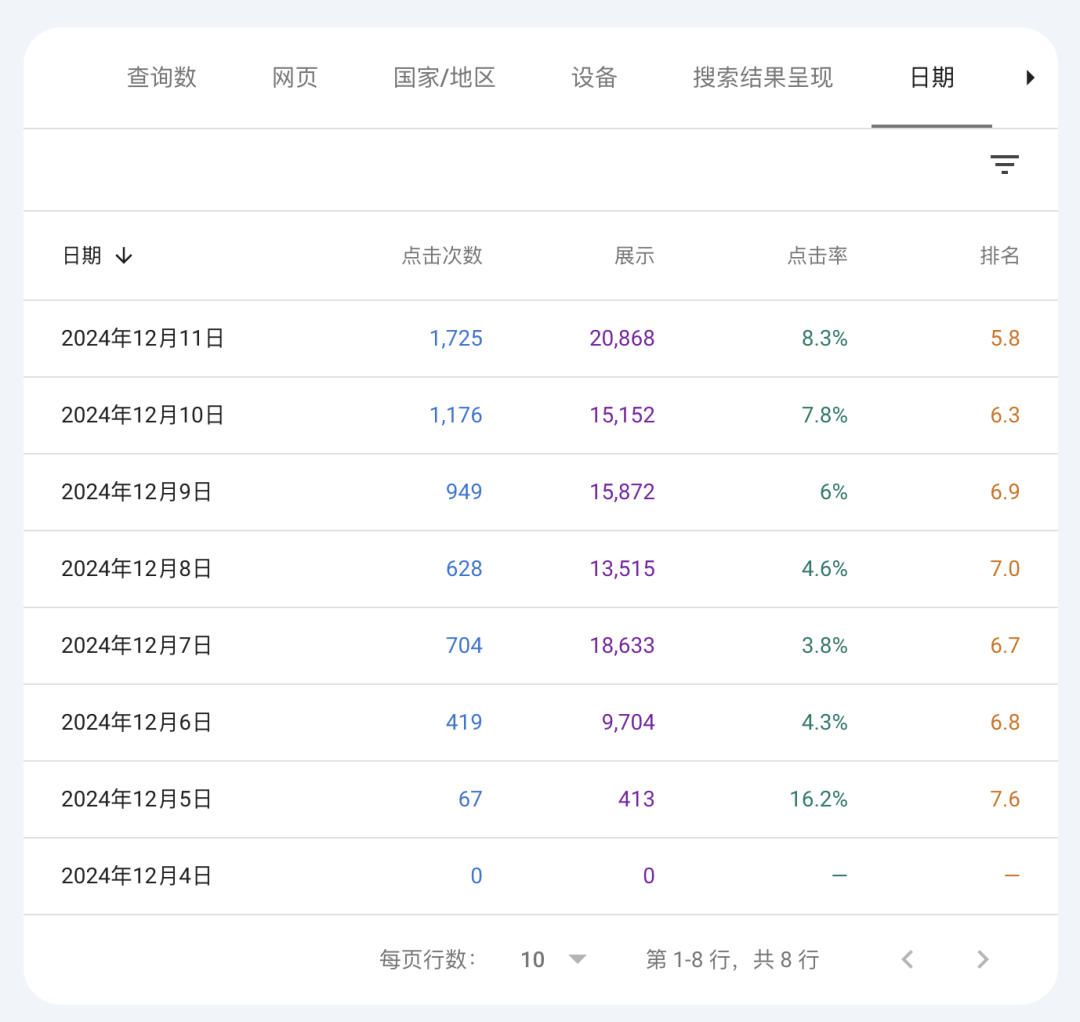
Task: Switch to the 网页 tab
Action: click(x=295, y=77)
